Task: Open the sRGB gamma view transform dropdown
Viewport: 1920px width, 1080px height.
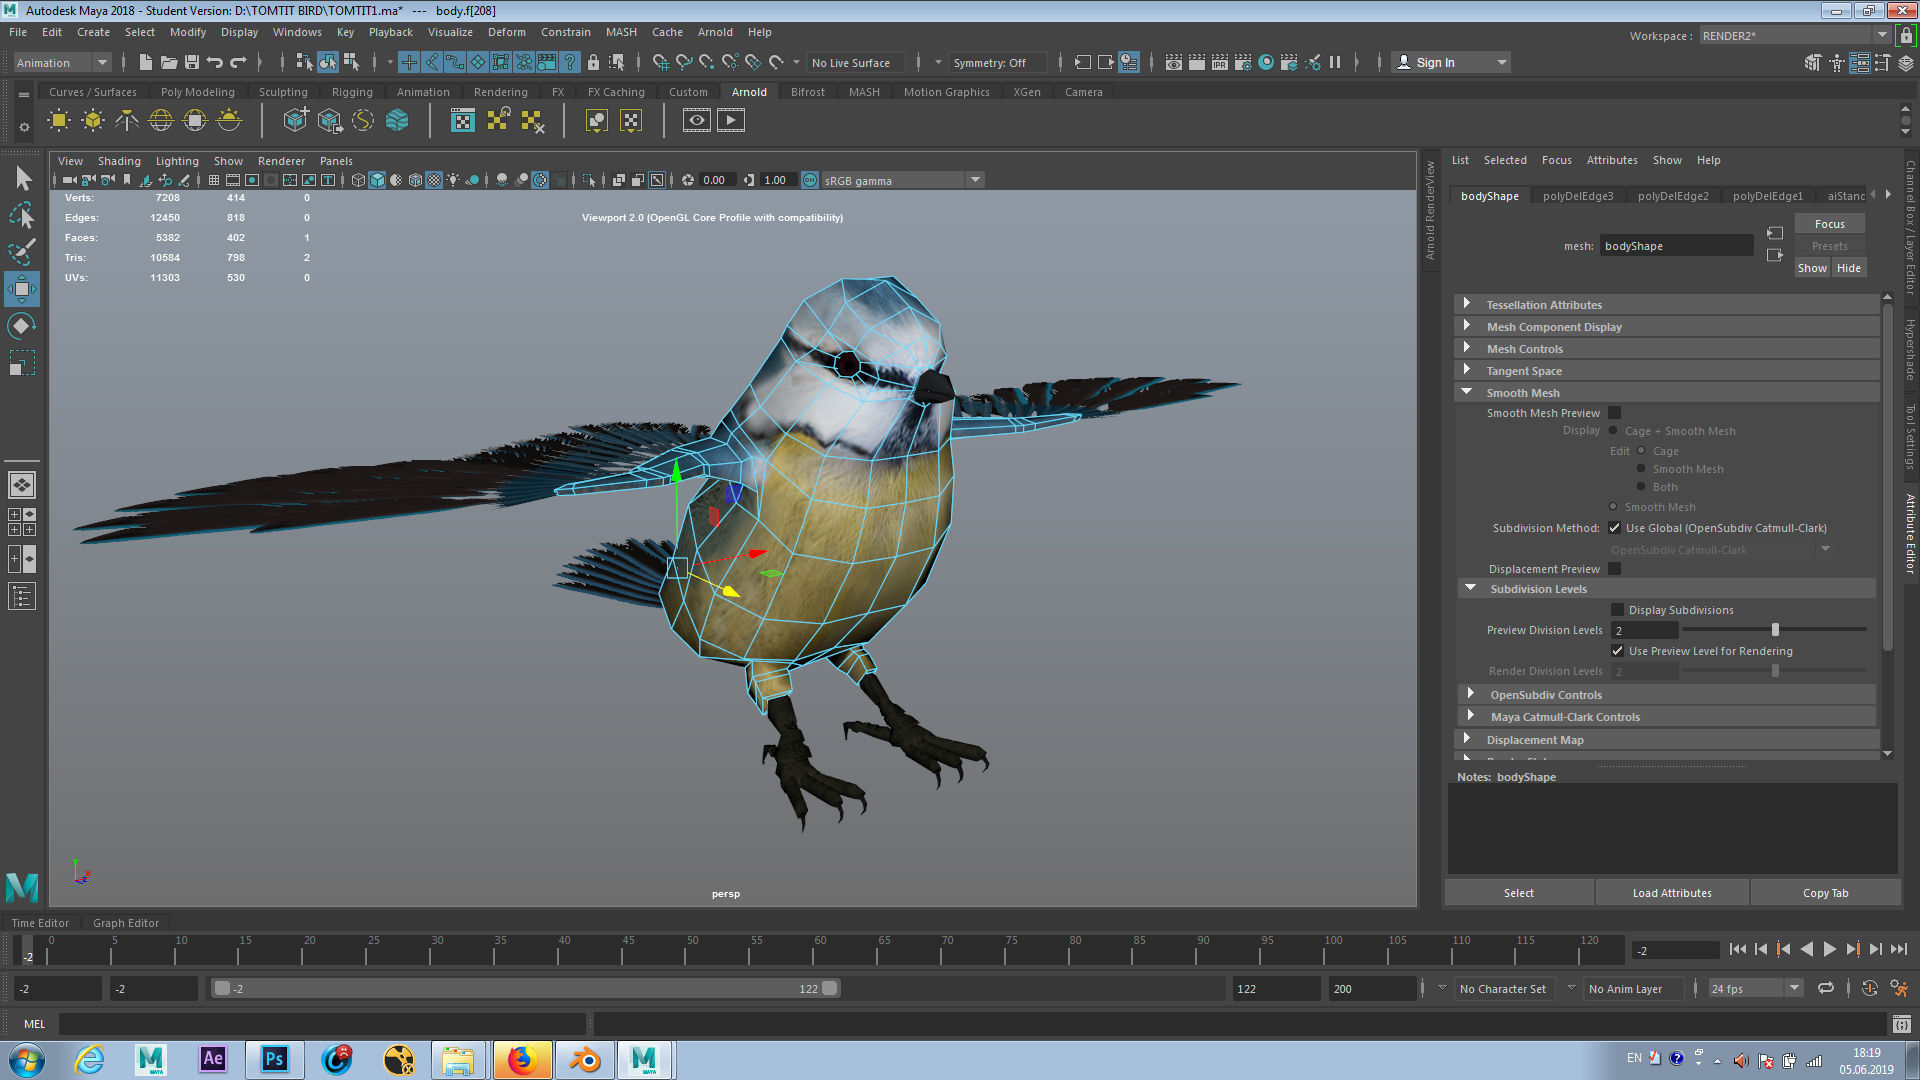Action: pyautogui.click(x=903, y=180)
